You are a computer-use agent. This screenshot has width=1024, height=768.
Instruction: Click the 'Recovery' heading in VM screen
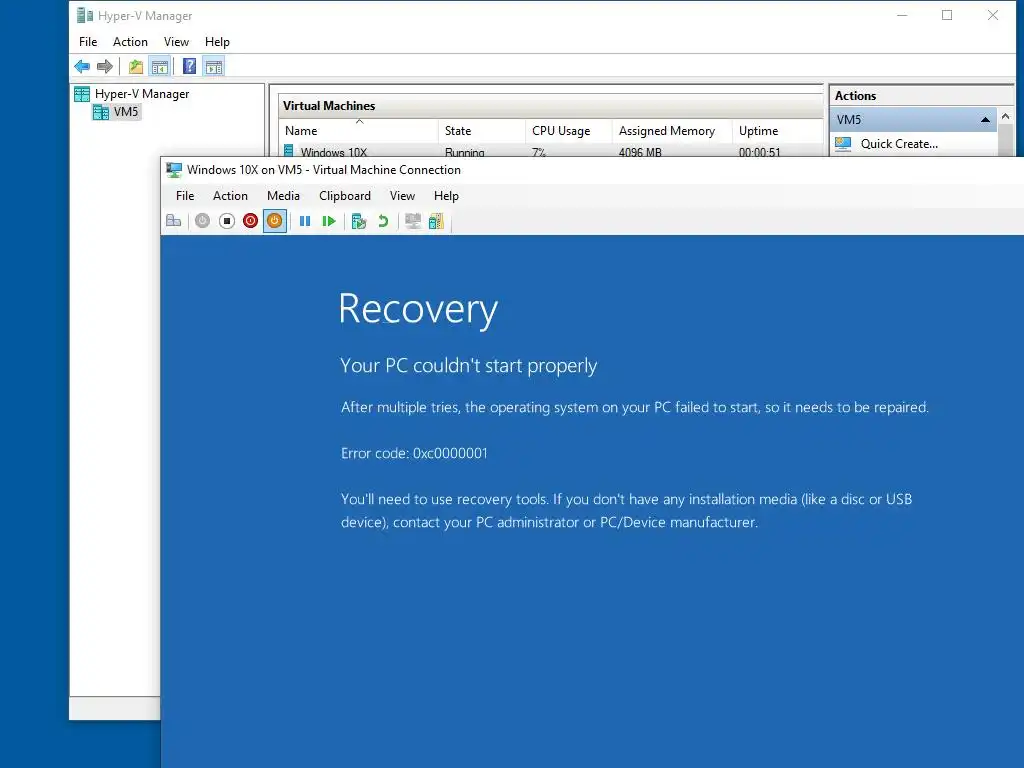[418, 309]
